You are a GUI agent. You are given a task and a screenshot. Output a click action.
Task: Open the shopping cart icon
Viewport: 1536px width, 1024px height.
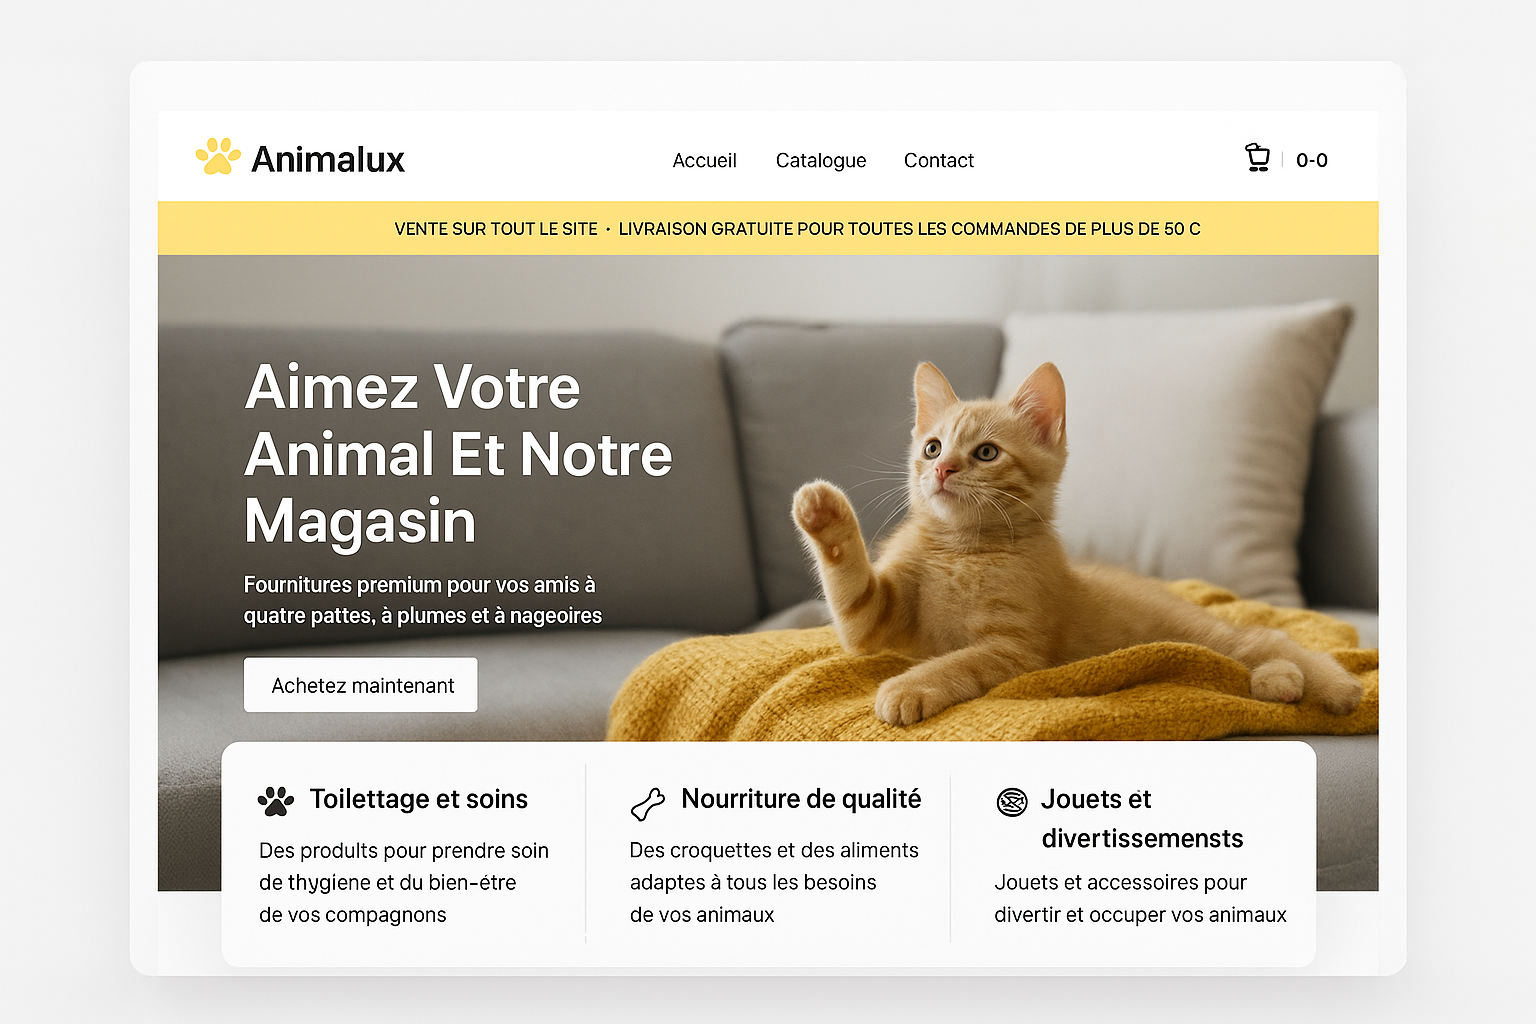[1257, 158]
